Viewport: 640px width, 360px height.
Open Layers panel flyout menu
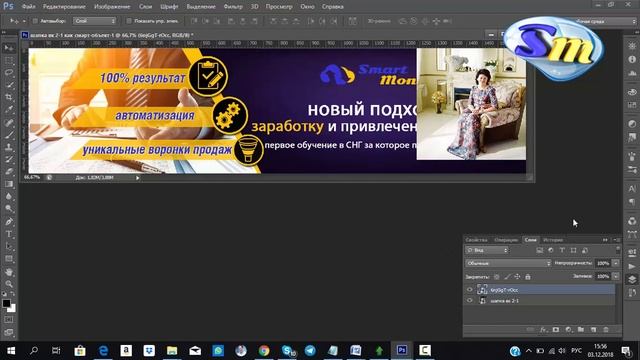(617, 240)
